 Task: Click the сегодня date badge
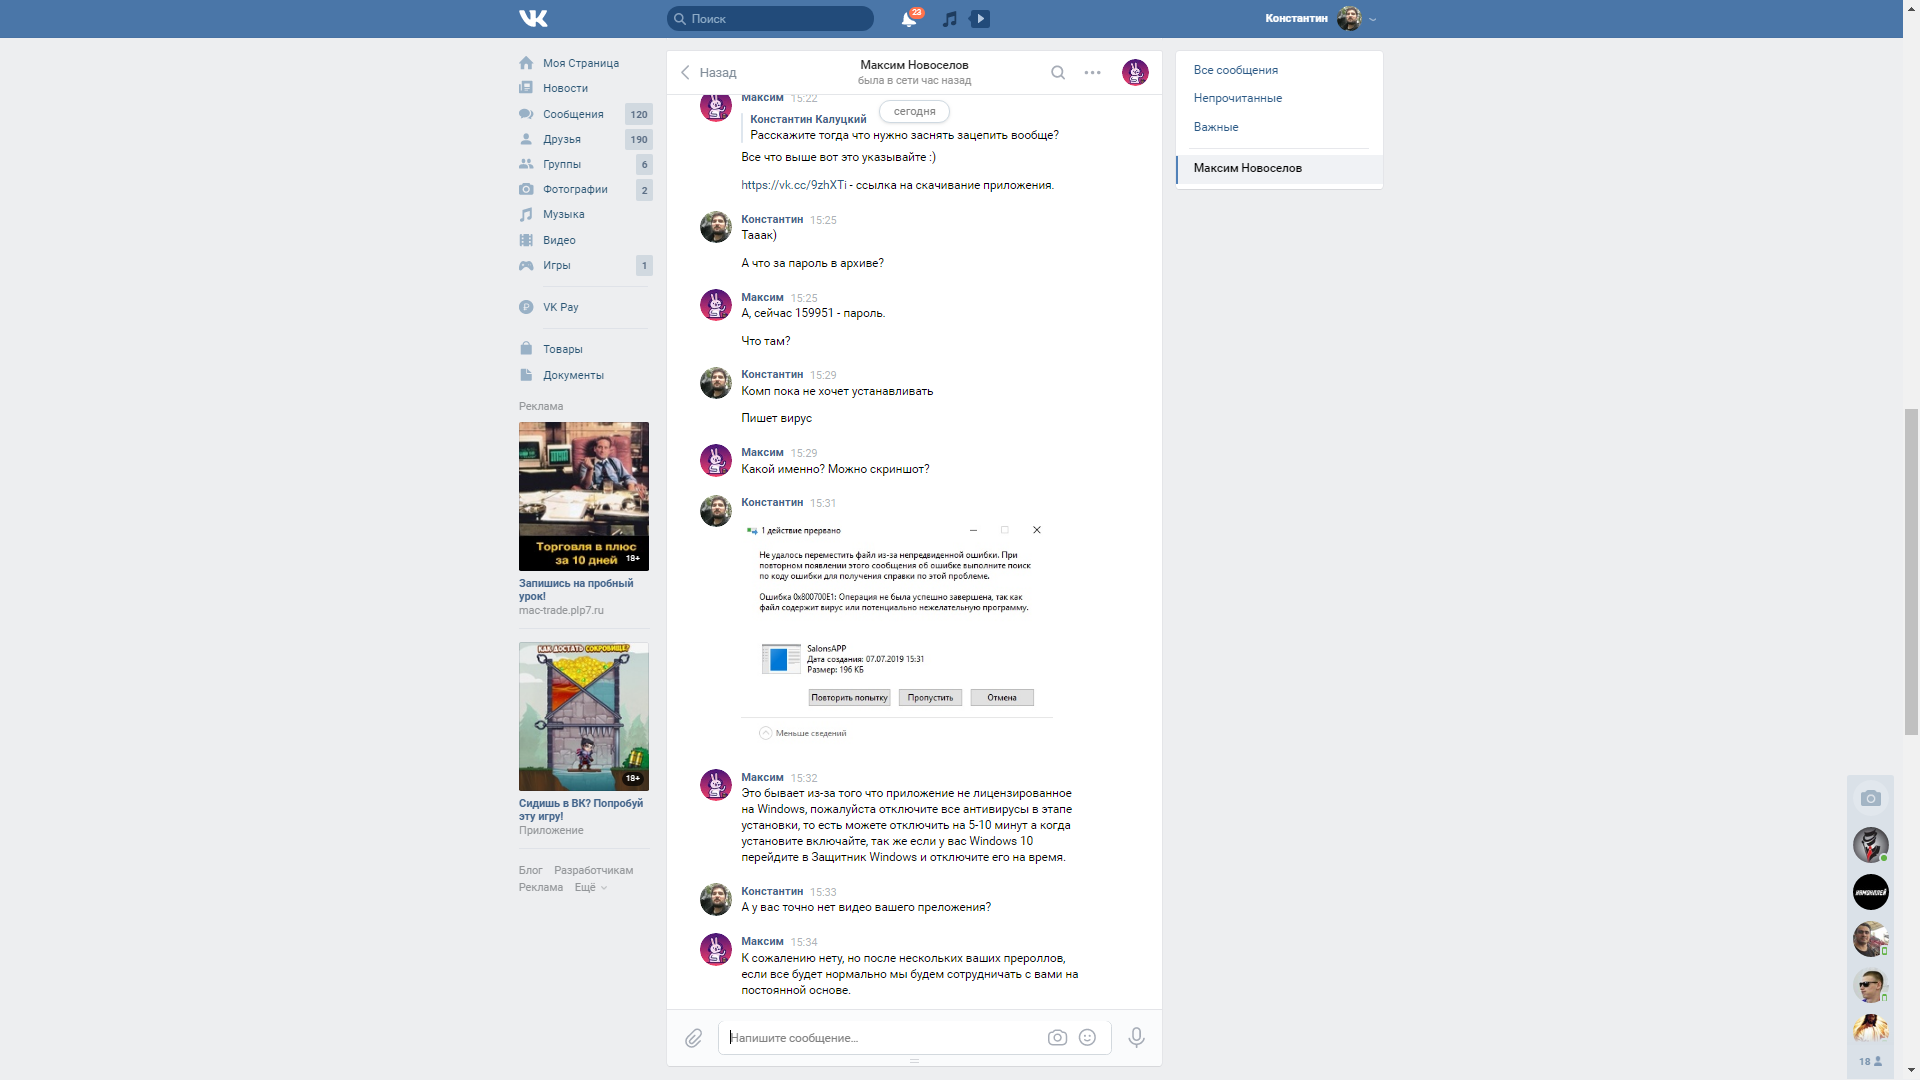point(914,111)
